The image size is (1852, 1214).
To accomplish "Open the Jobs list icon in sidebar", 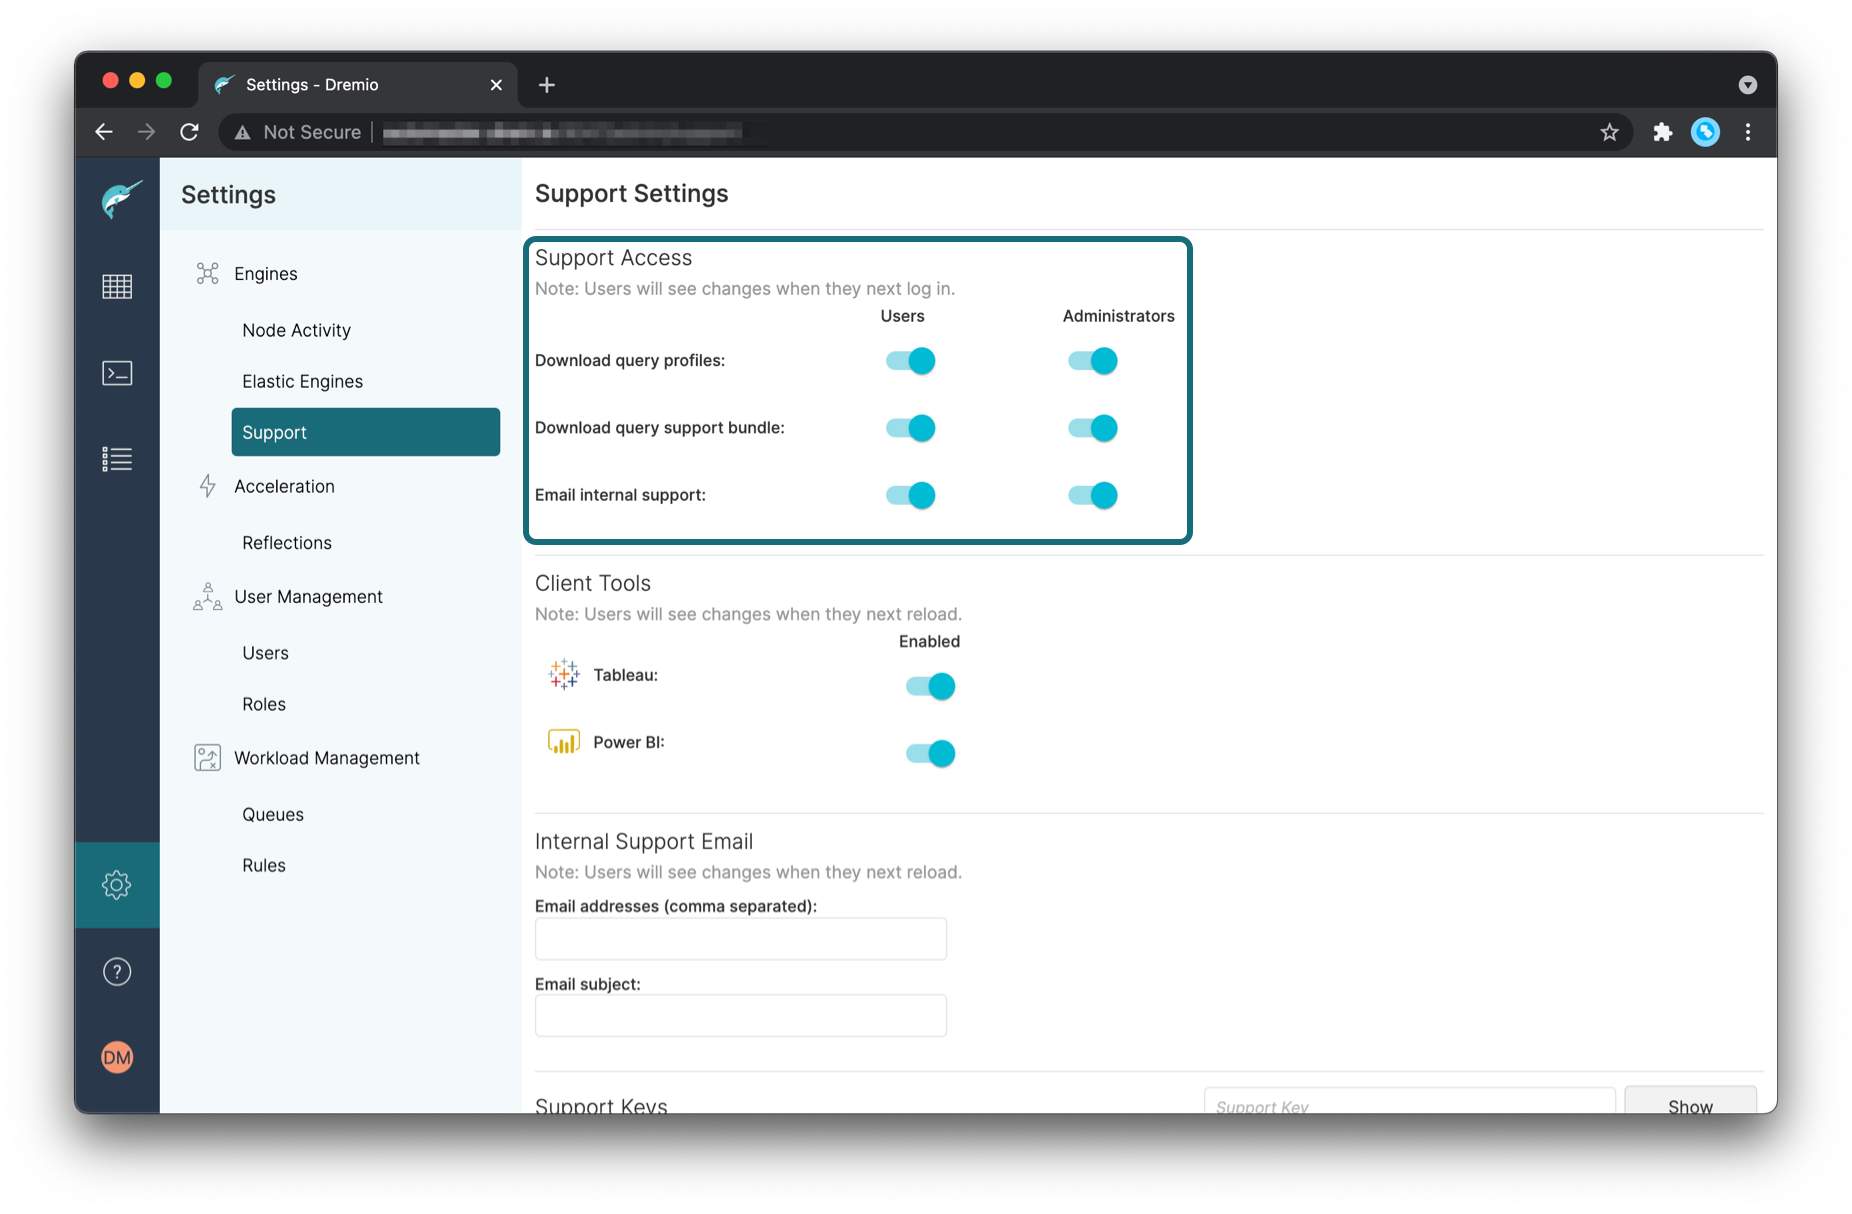I will tap(117, 458).
